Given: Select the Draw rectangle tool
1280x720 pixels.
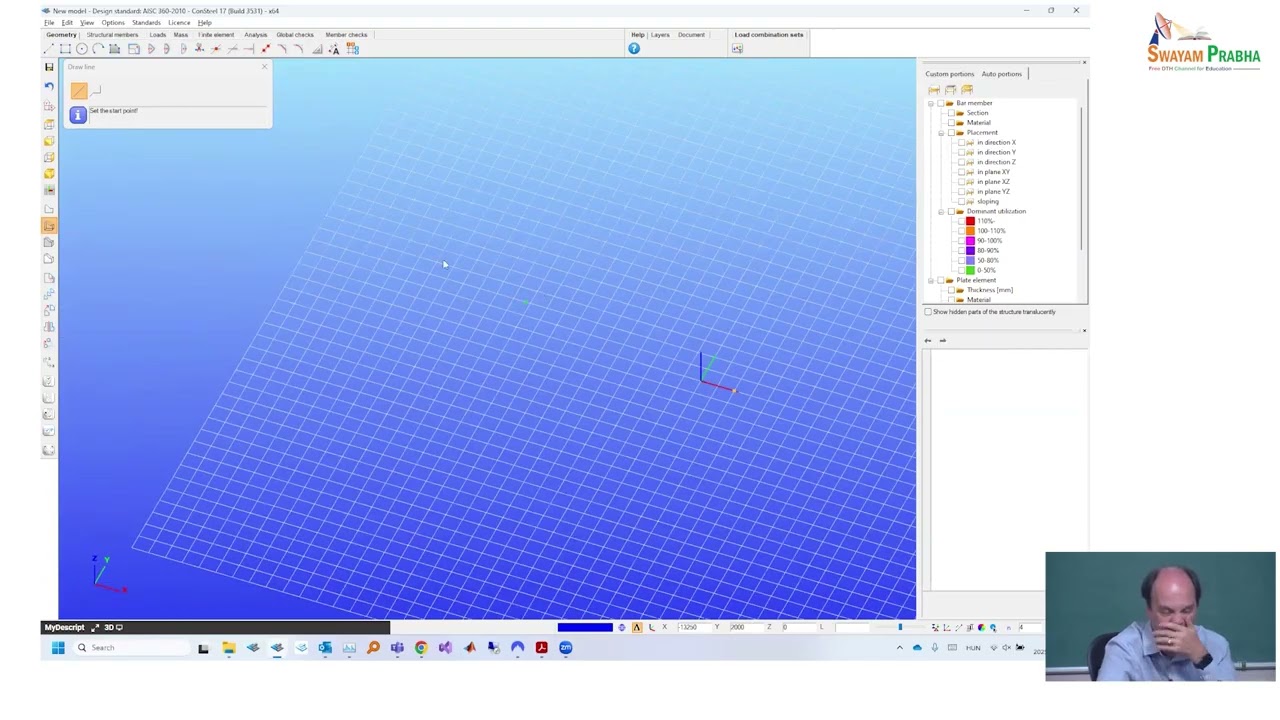Looking at the screenshot, I should pos(65,49).
